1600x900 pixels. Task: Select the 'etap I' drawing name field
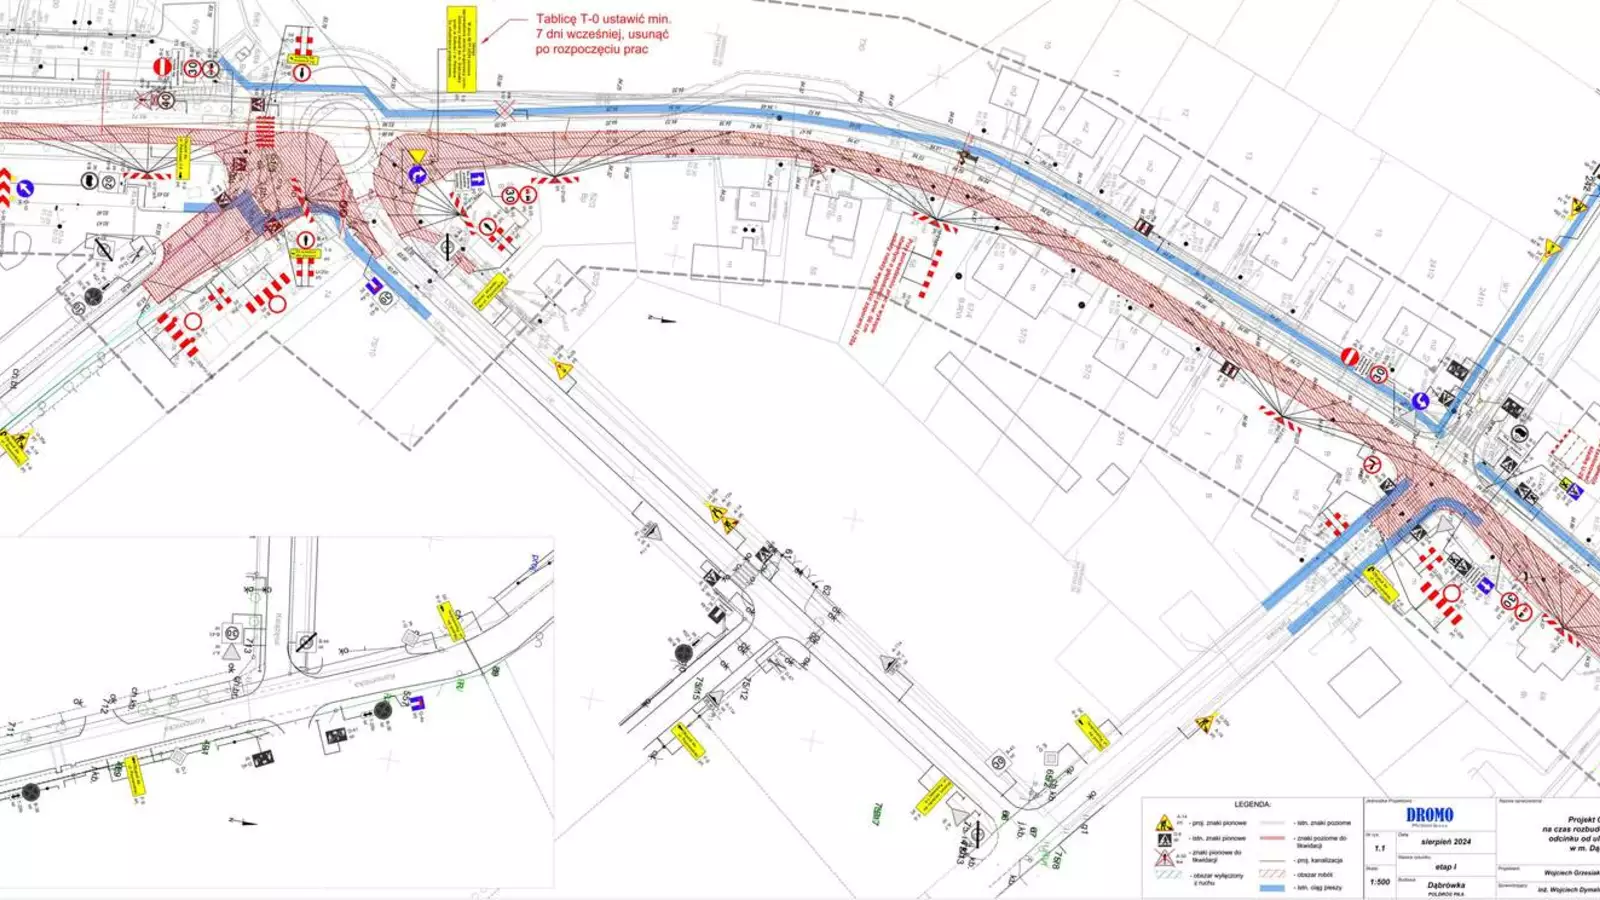pos(1446,867)
